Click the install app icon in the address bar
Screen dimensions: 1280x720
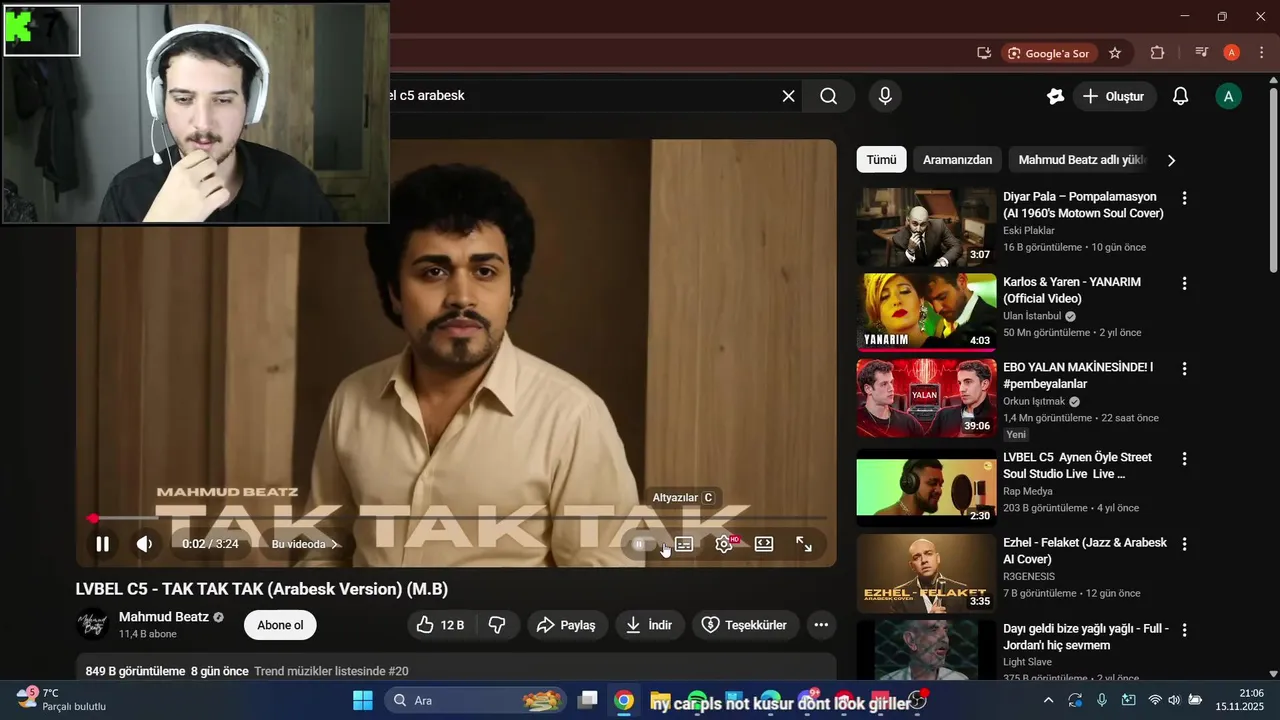click(984, 53)
